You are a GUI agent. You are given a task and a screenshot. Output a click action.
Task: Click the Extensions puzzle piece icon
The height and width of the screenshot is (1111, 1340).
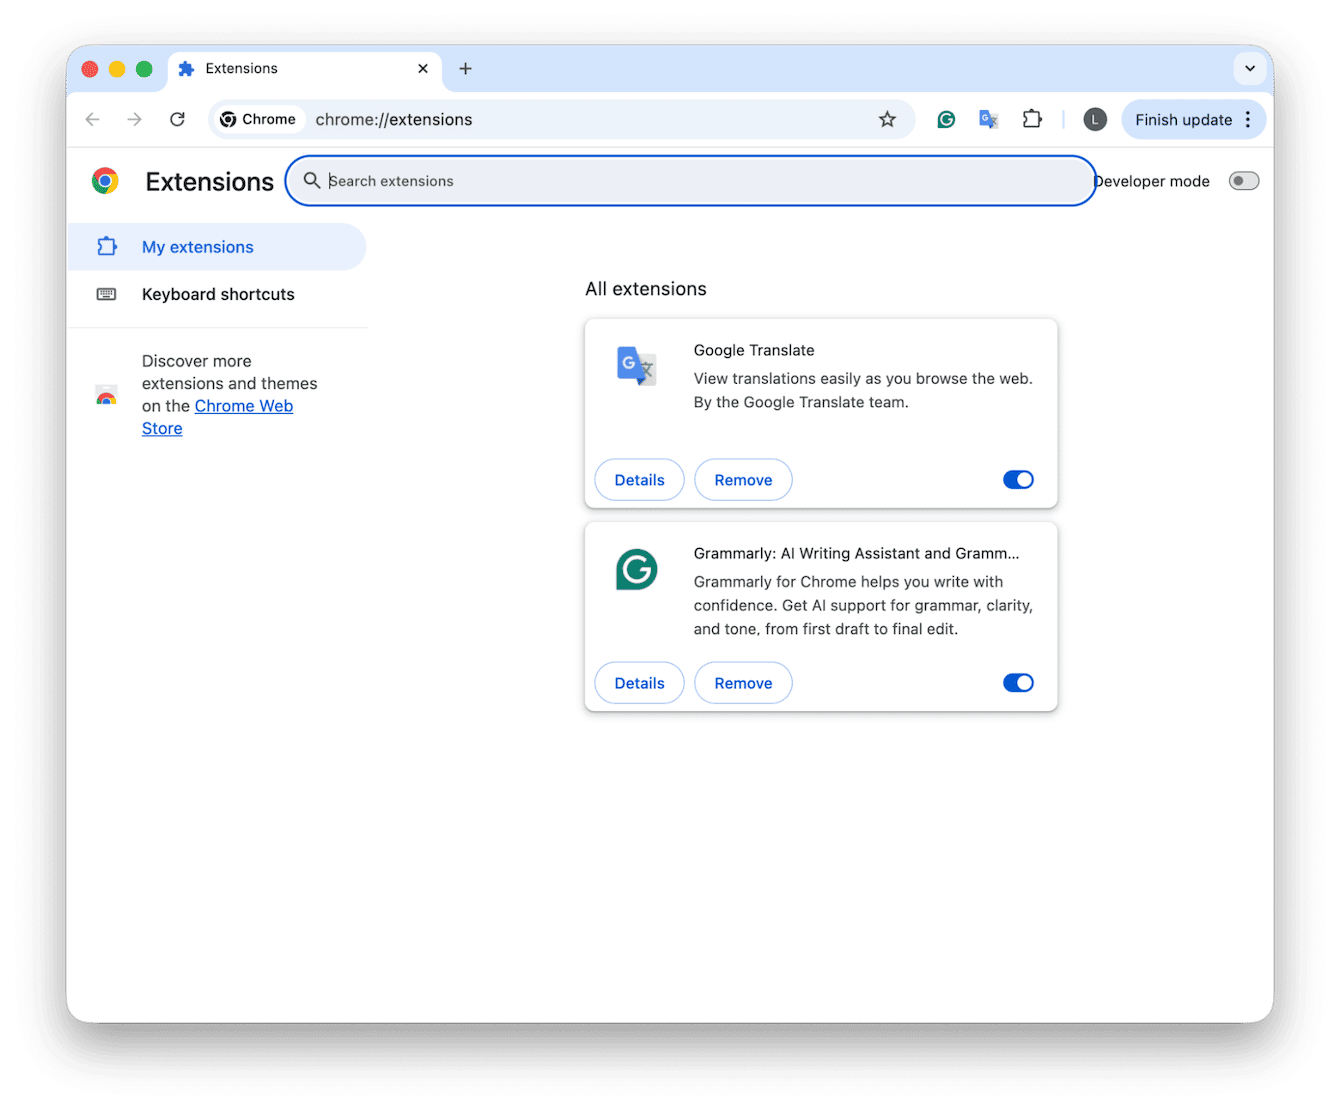[x=1033, y=119]
